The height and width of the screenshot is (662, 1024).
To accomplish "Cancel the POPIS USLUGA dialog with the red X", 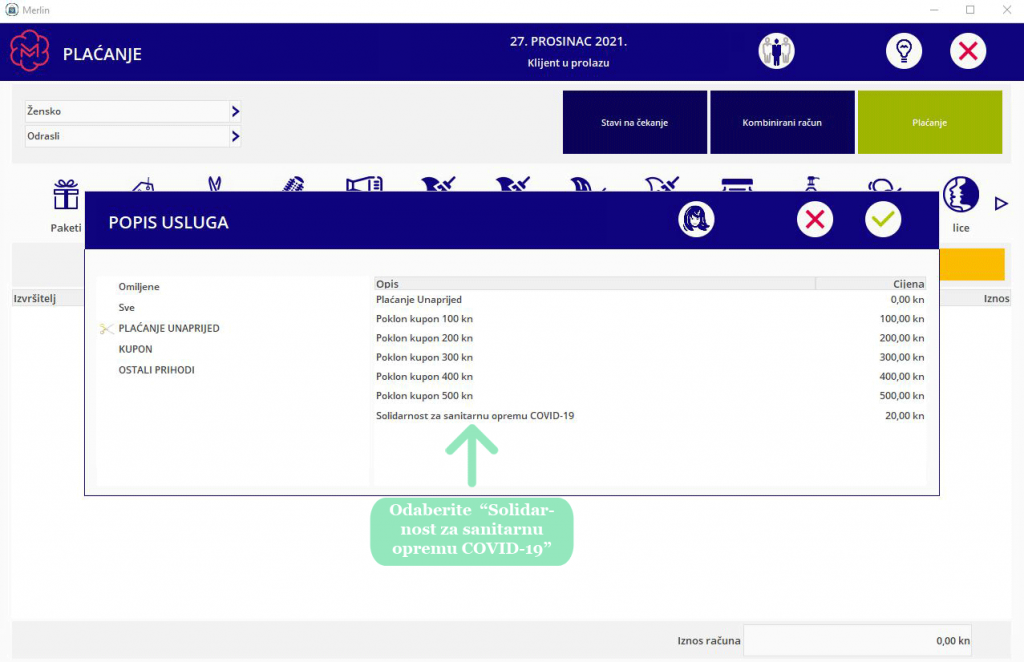I will (815, 219).
